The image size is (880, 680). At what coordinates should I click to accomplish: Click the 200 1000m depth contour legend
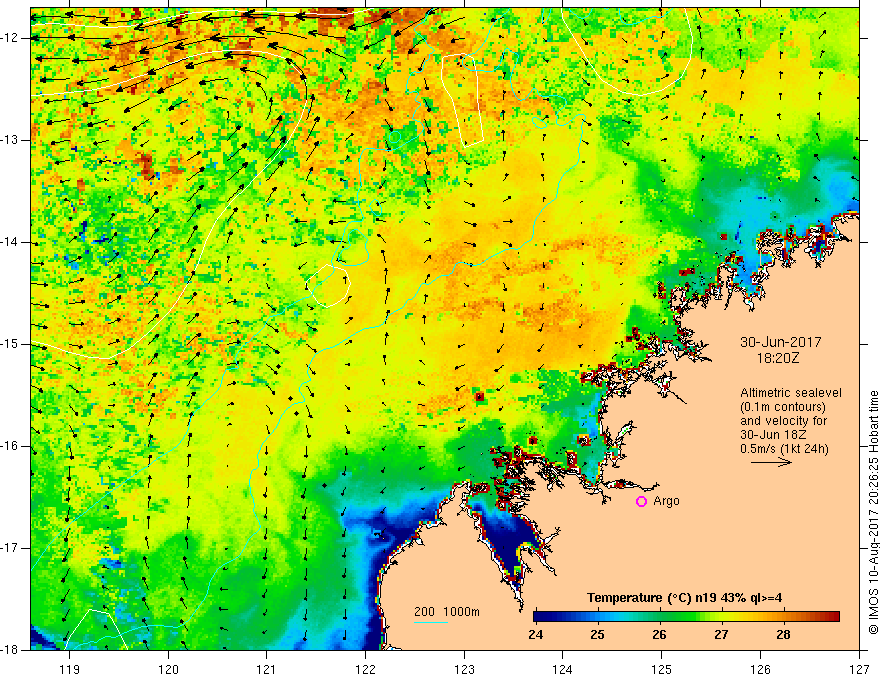coord(447,612)
